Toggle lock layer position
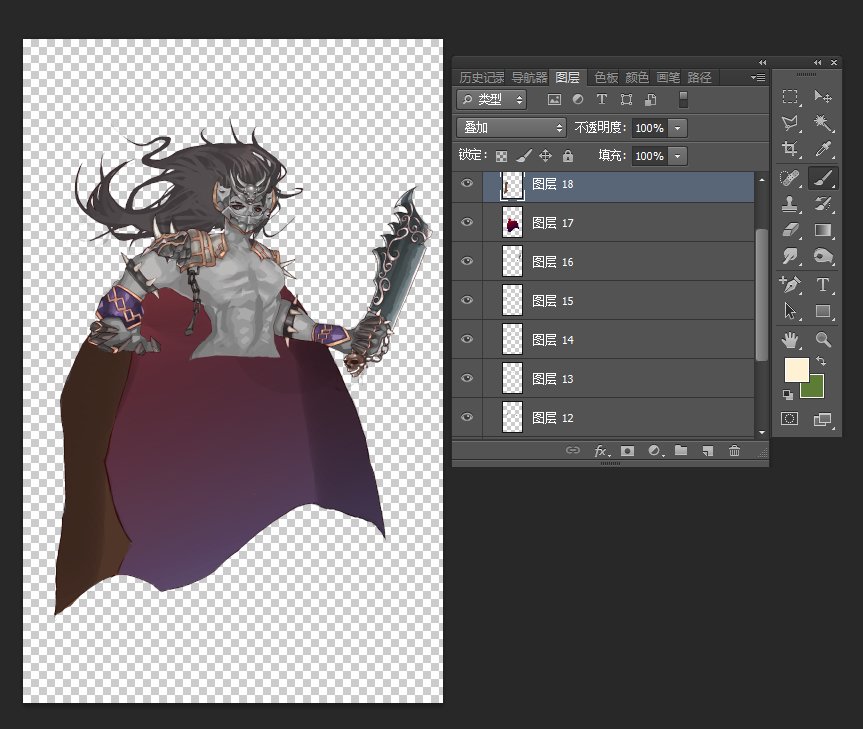 tap(545, 156)
